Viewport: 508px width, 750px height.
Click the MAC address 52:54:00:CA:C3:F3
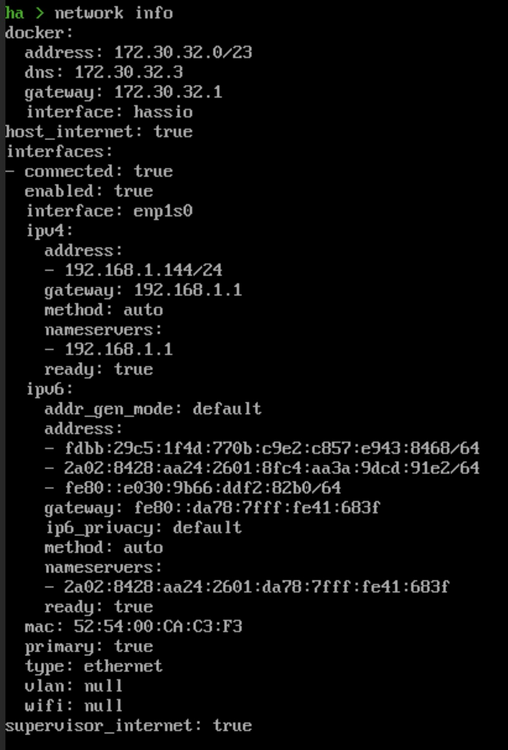[x=158, y=626]
